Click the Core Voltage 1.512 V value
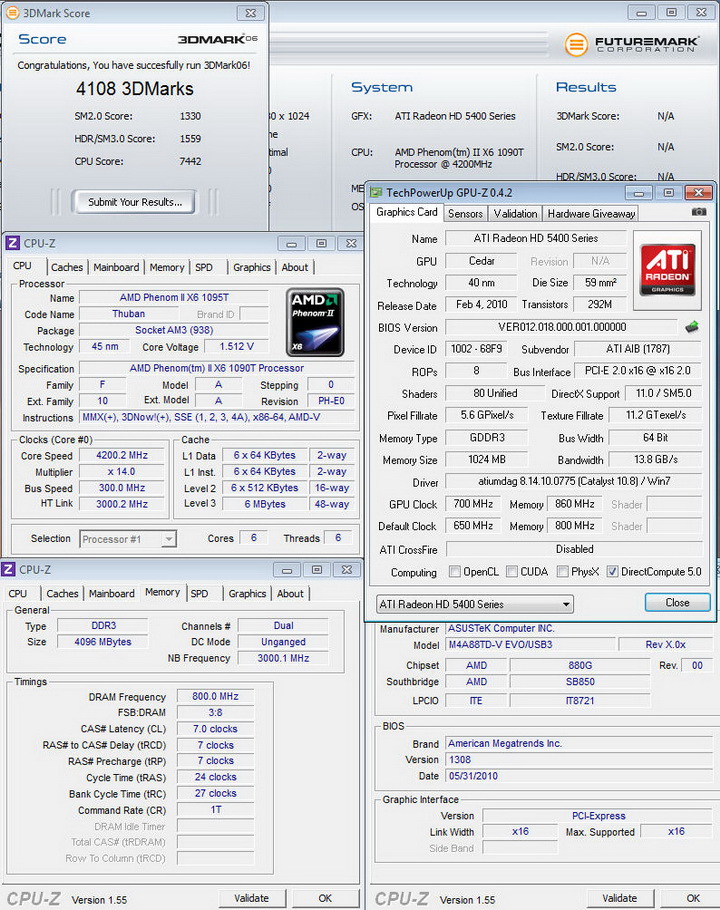Screen dimensions: 720x910 [x=236, y=346]
